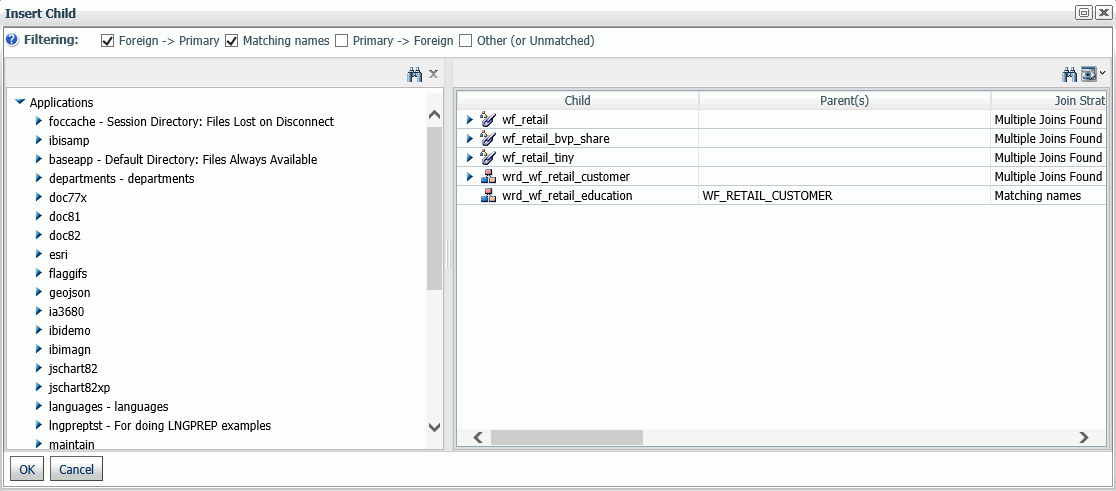Expand the foccache session directory node
The height and width of the screenshot is (491, 1116).
39,122
